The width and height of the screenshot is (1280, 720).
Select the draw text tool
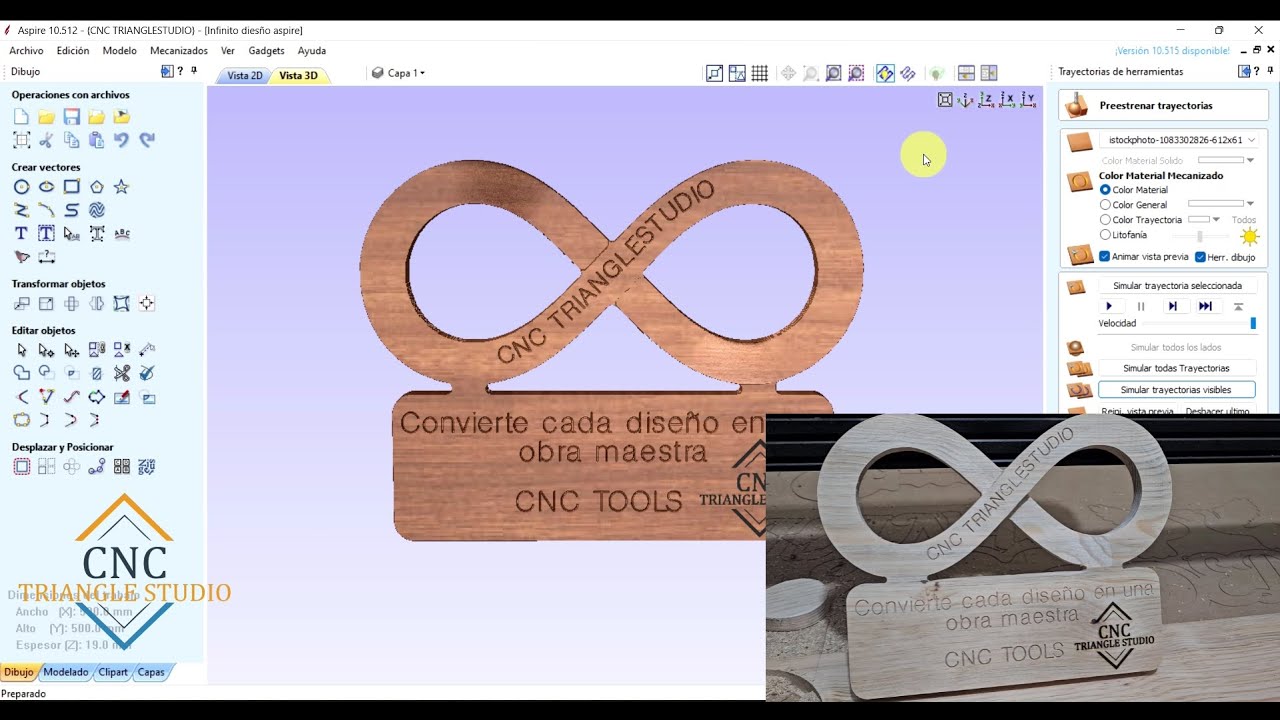point(21,233)
